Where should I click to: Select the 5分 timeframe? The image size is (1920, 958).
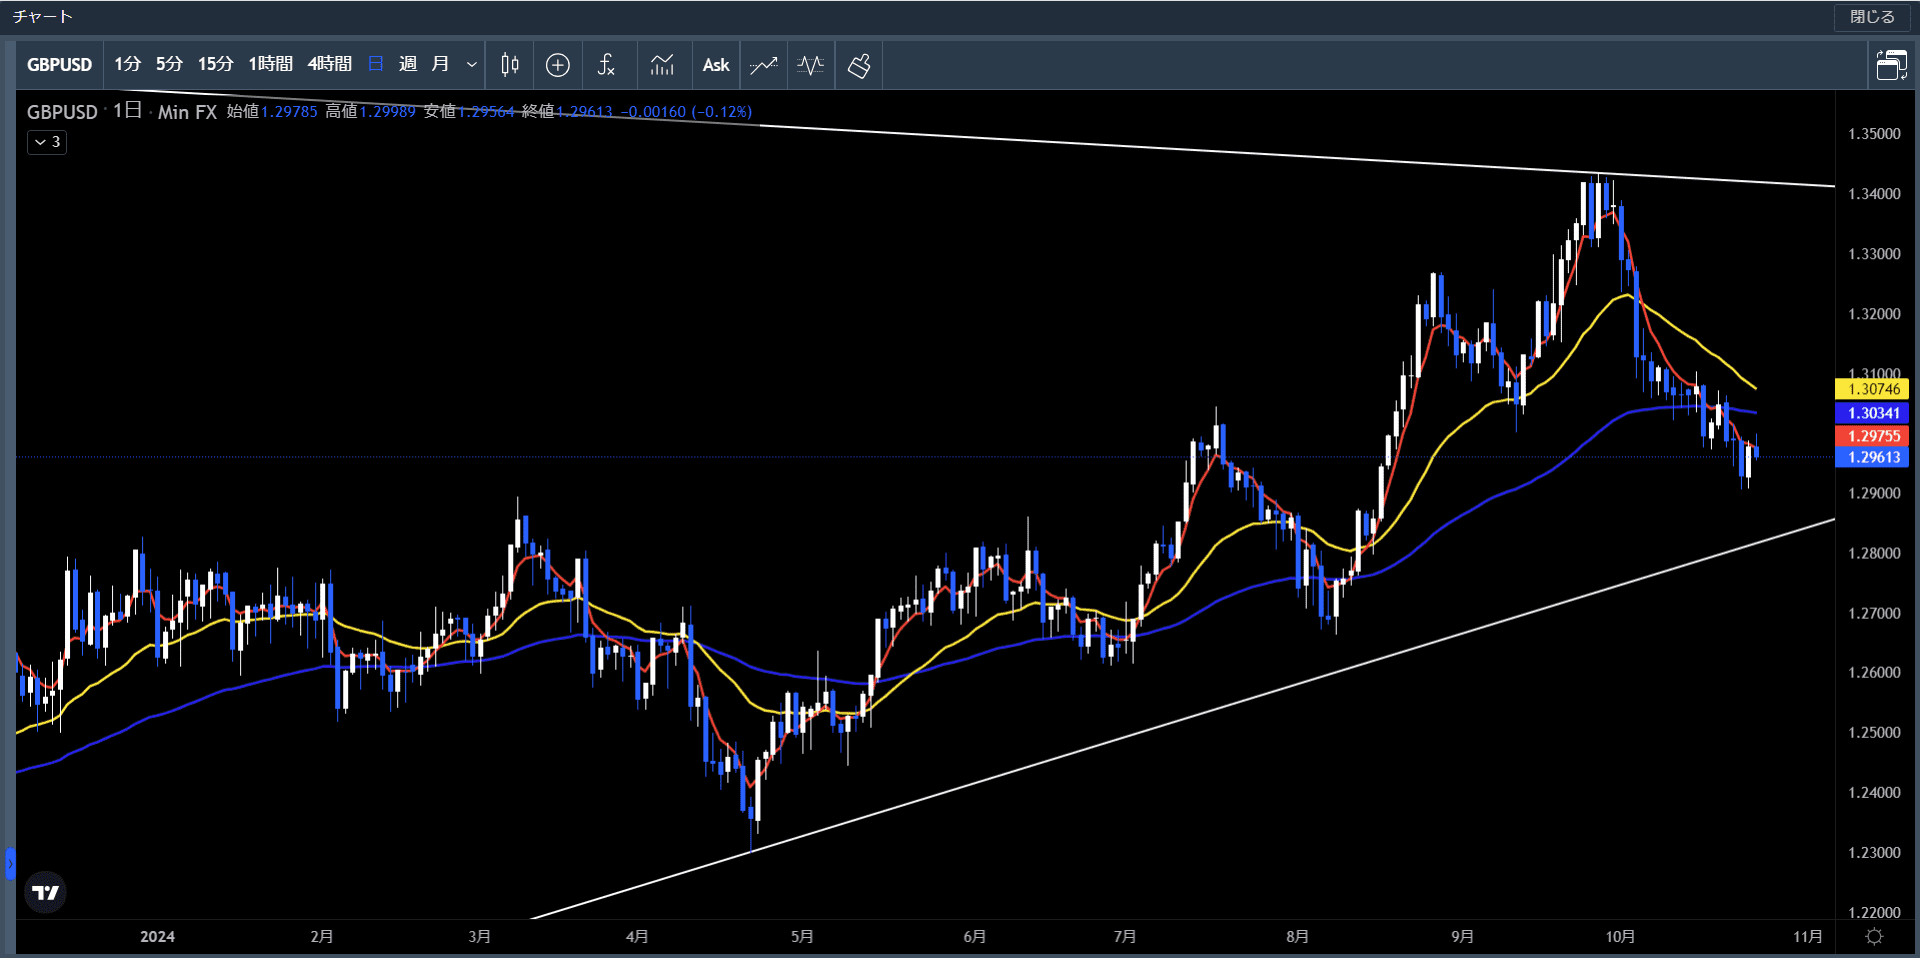(169, 65)
